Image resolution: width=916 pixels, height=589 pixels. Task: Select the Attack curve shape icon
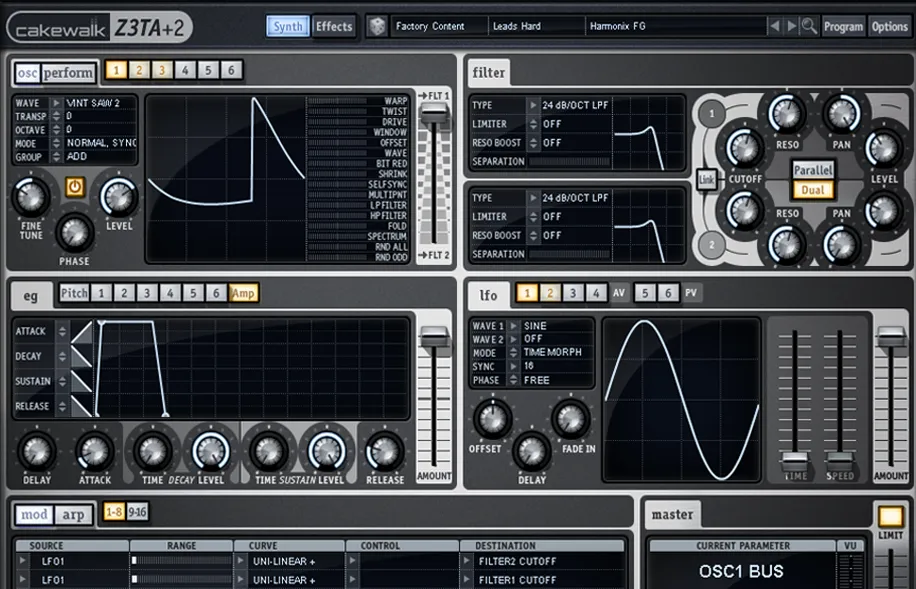tap(82, 331)
